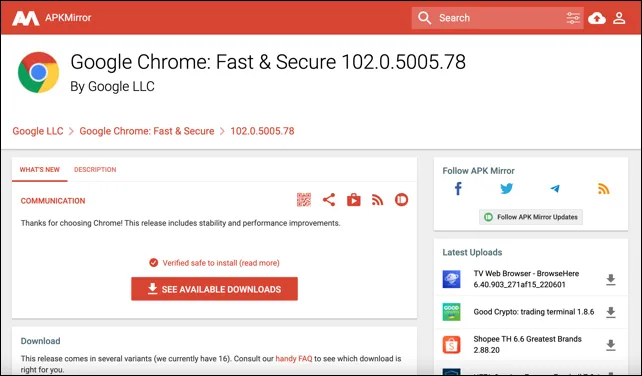
Task: Focus the Search input field
Action: (x=497, y=18)
